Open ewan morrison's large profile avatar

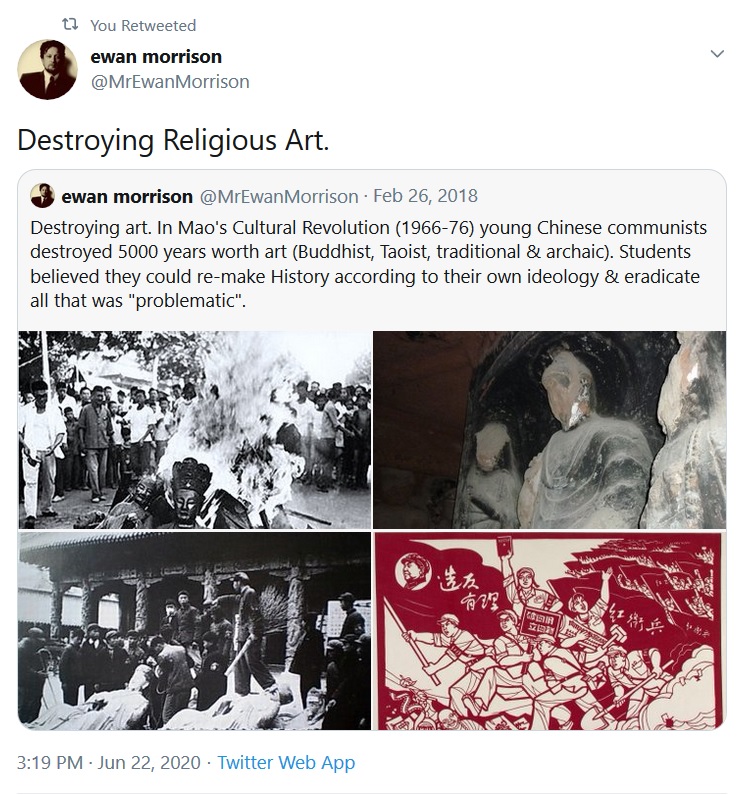point(47,69)
